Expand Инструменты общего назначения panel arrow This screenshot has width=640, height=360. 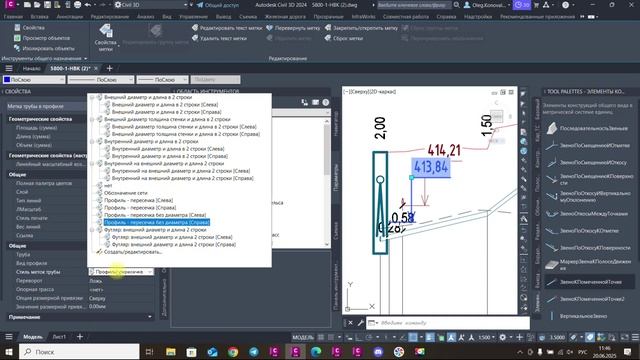pyautogui.click(x=85, y=59)
